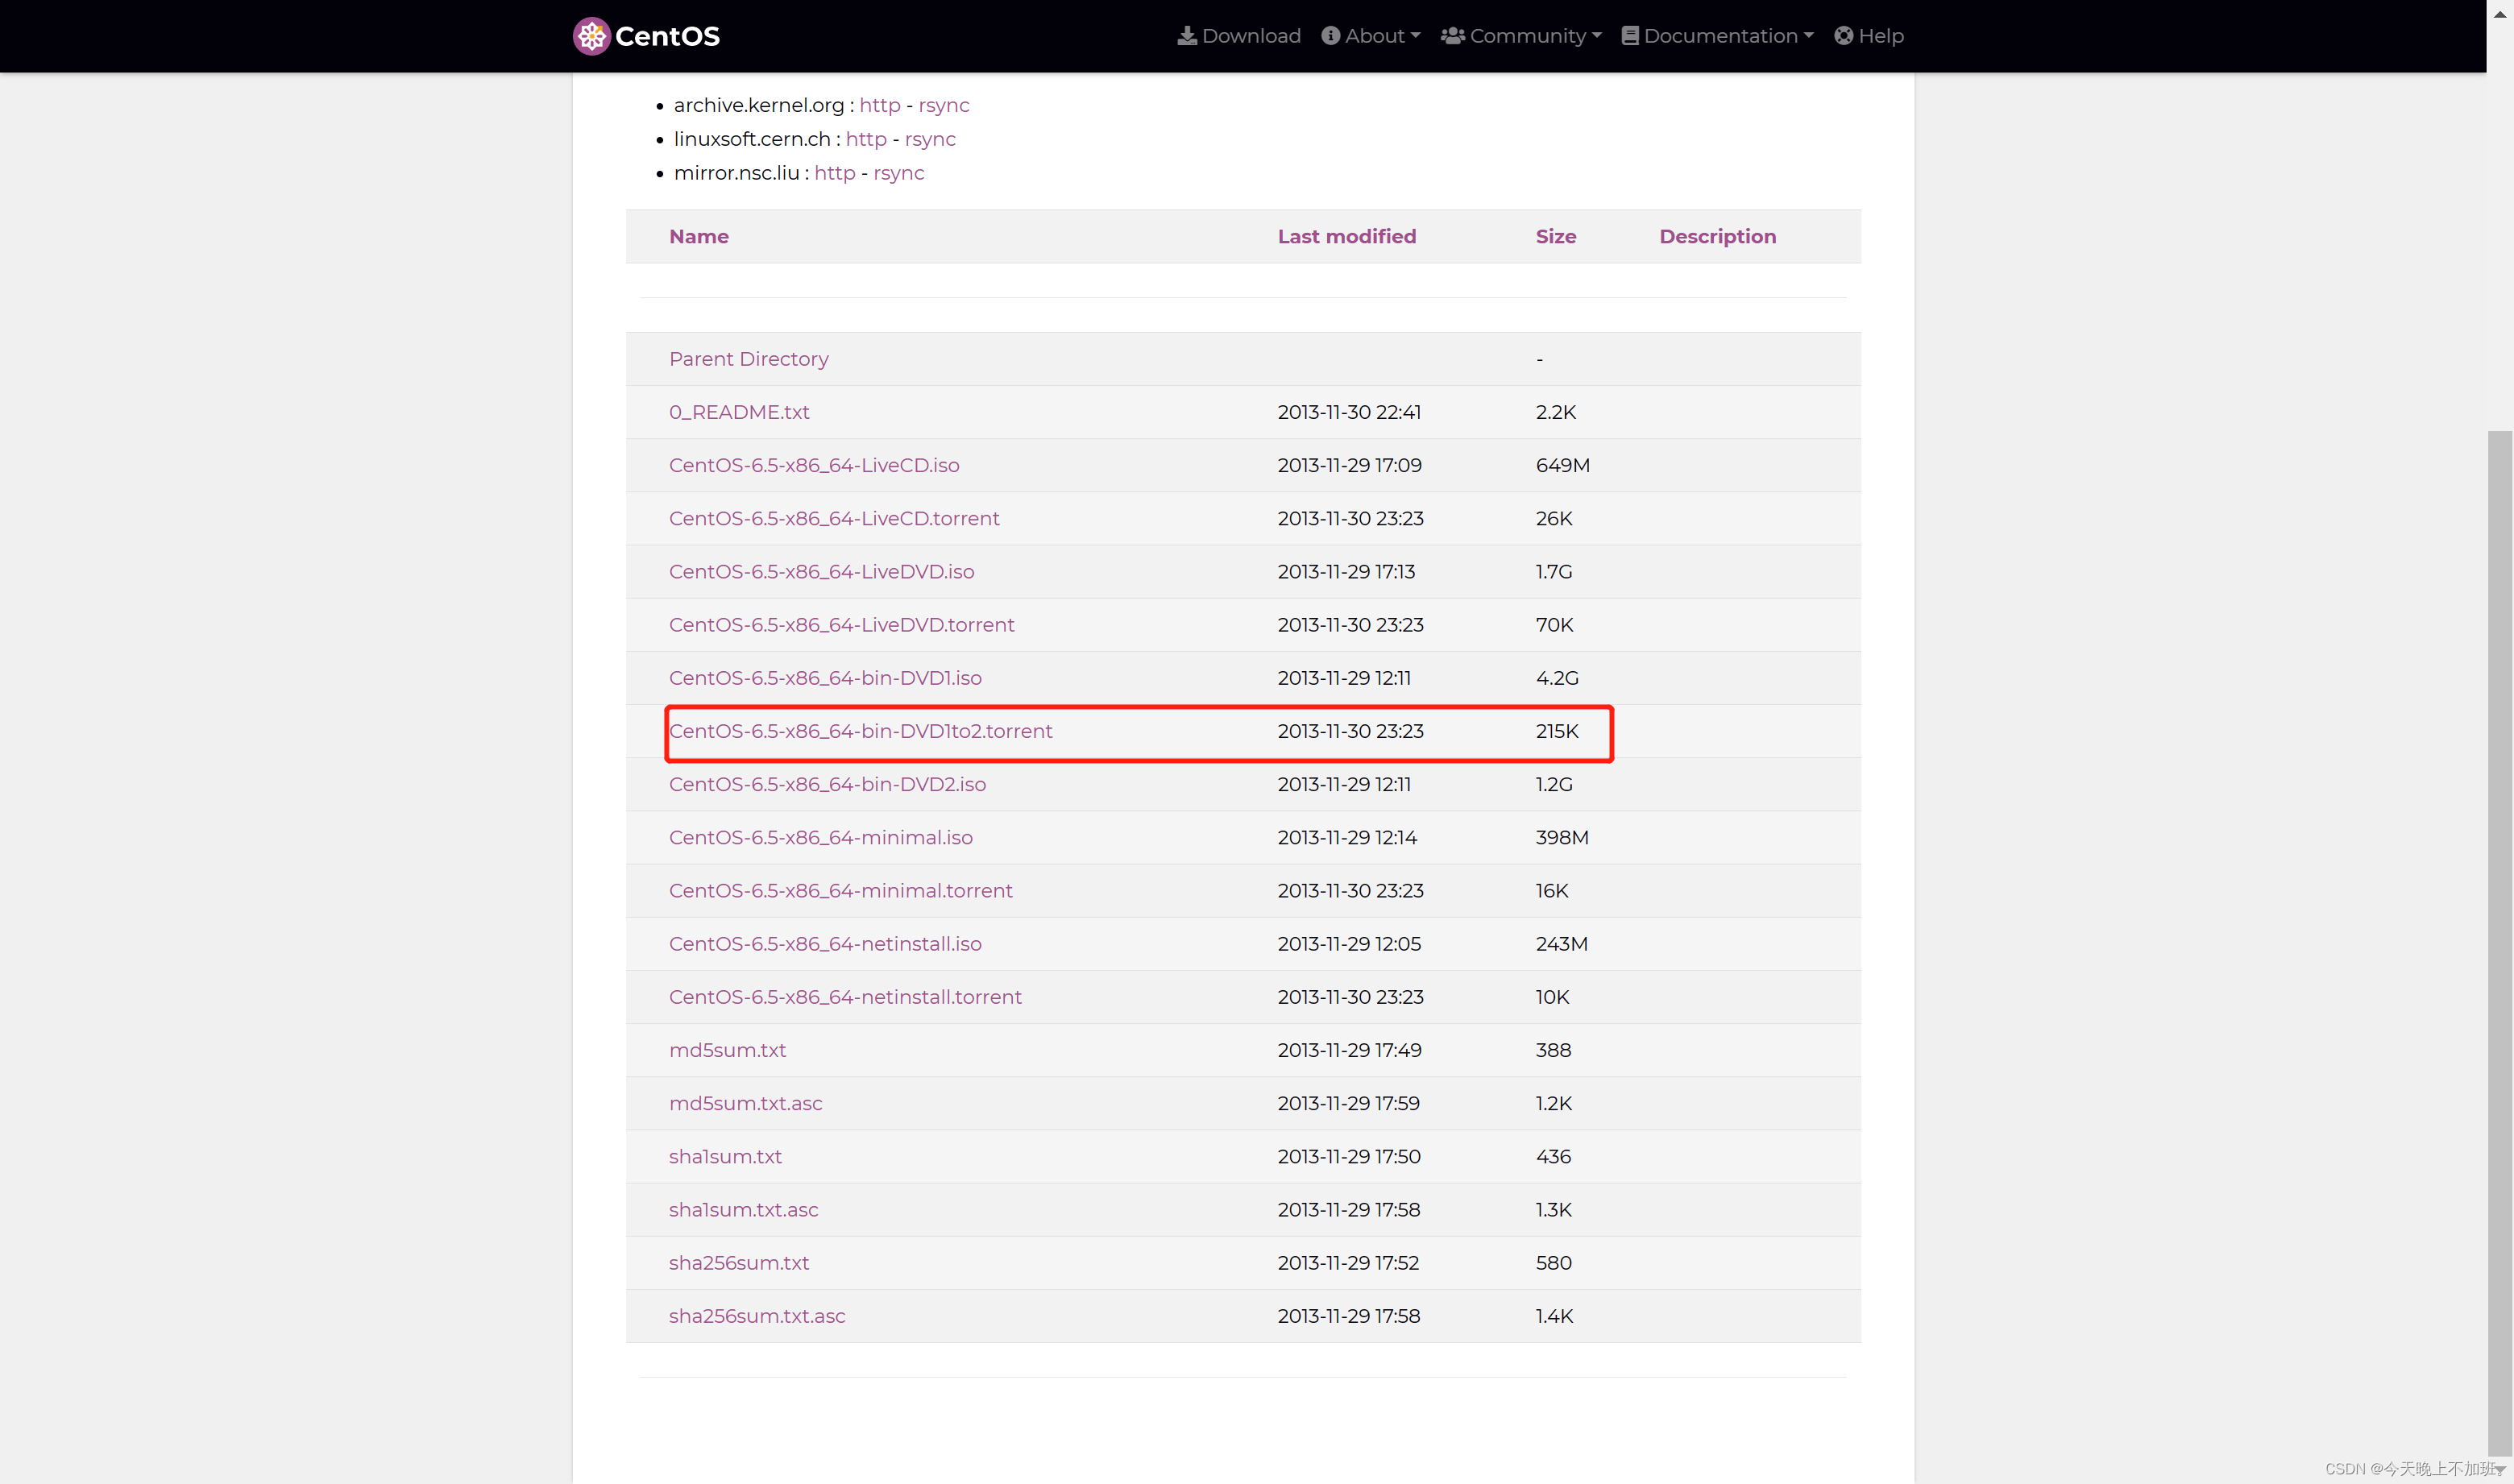Image resolution: width=2514 pixels, height=1484 pixels.
Task: Open the 0_README.txt file
Action: (x=738, y=412)
